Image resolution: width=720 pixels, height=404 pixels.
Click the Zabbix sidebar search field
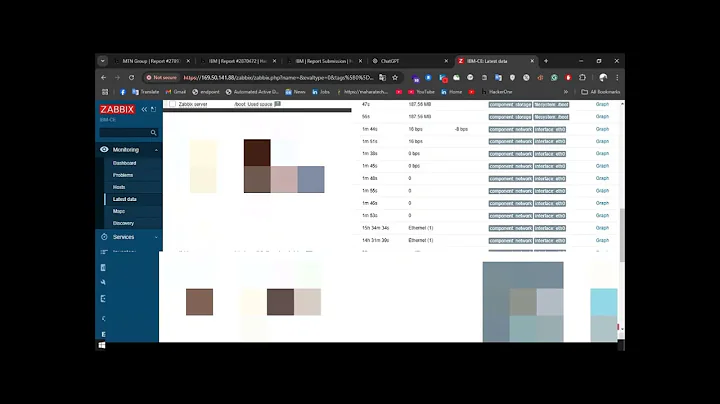tap(129, 133)
